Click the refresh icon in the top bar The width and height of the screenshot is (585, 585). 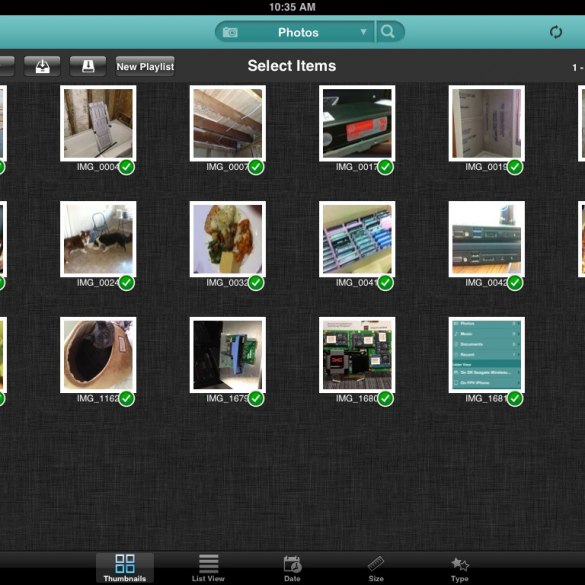(x=556, y=32)
